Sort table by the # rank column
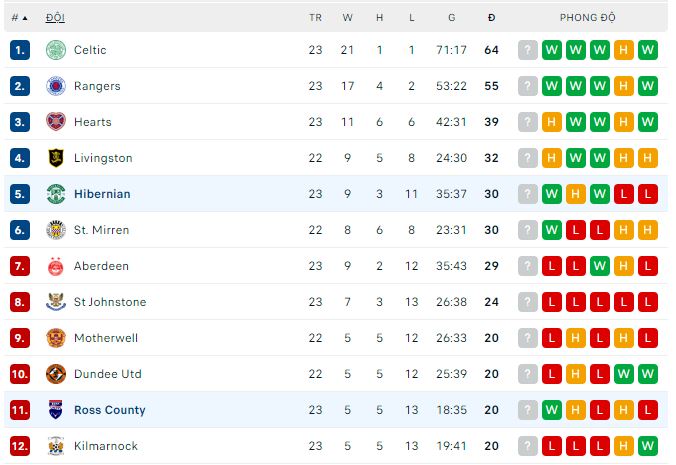This screenshot has height=465, width=676. pos(19,17)
